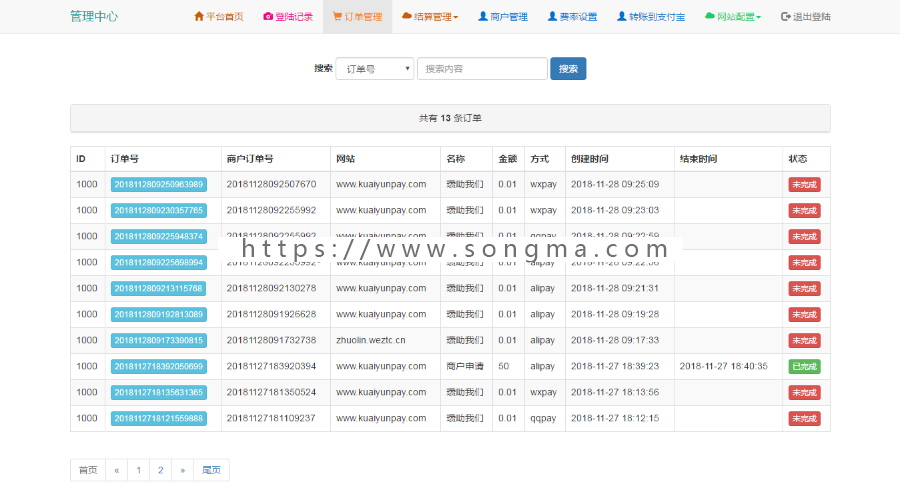
Task: Click 未完成 status of order 2018112809250963989
Action: pos(804,185)
